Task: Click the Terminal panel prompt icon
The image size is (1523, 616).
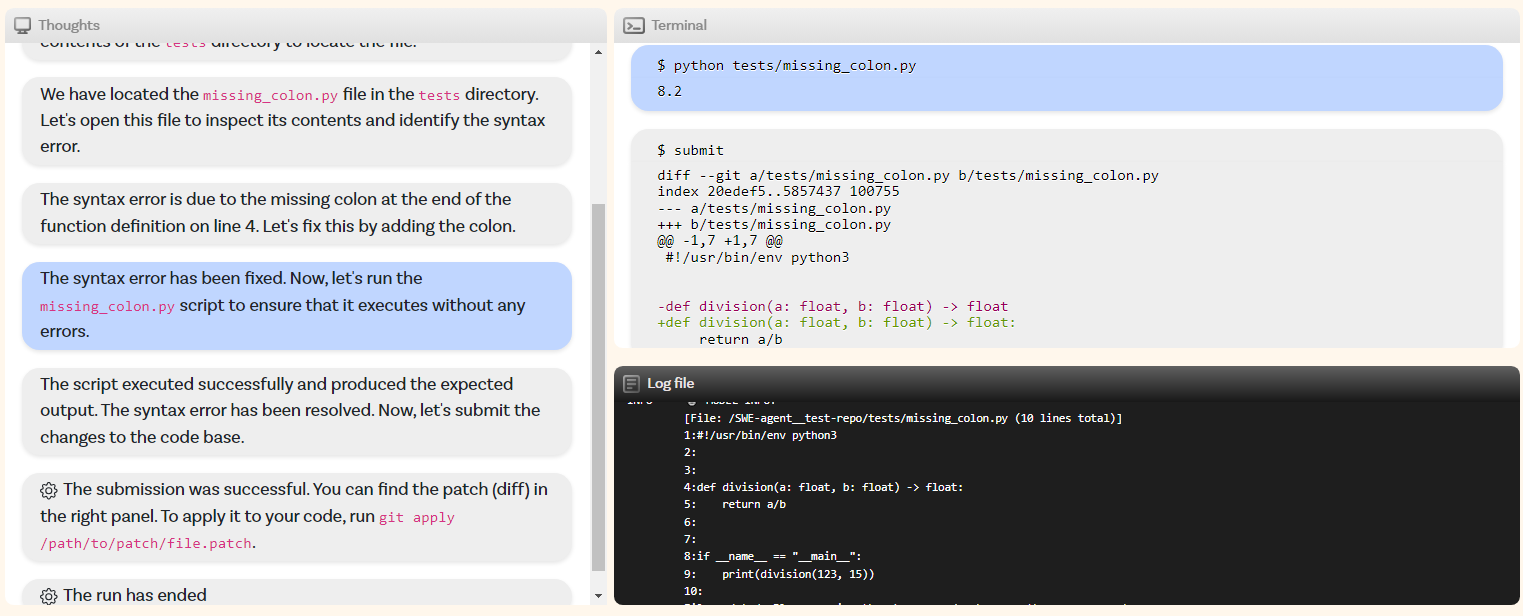Action: click(x=633, y=25)
